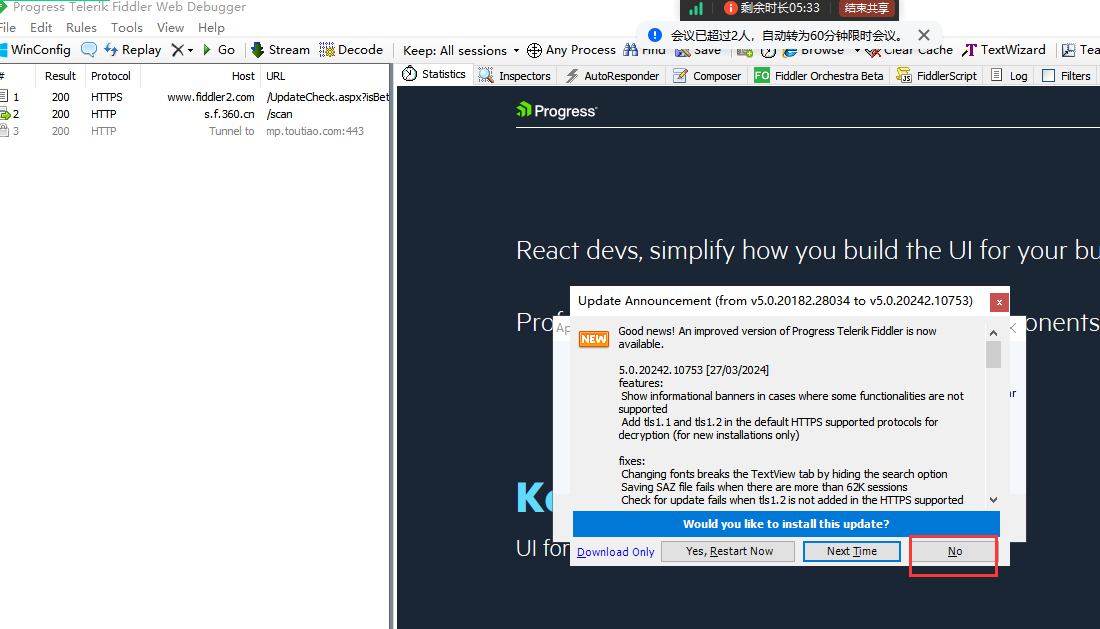Open the Remove sessions dropdown arrow
The image size is (1100, 629).
190,50
